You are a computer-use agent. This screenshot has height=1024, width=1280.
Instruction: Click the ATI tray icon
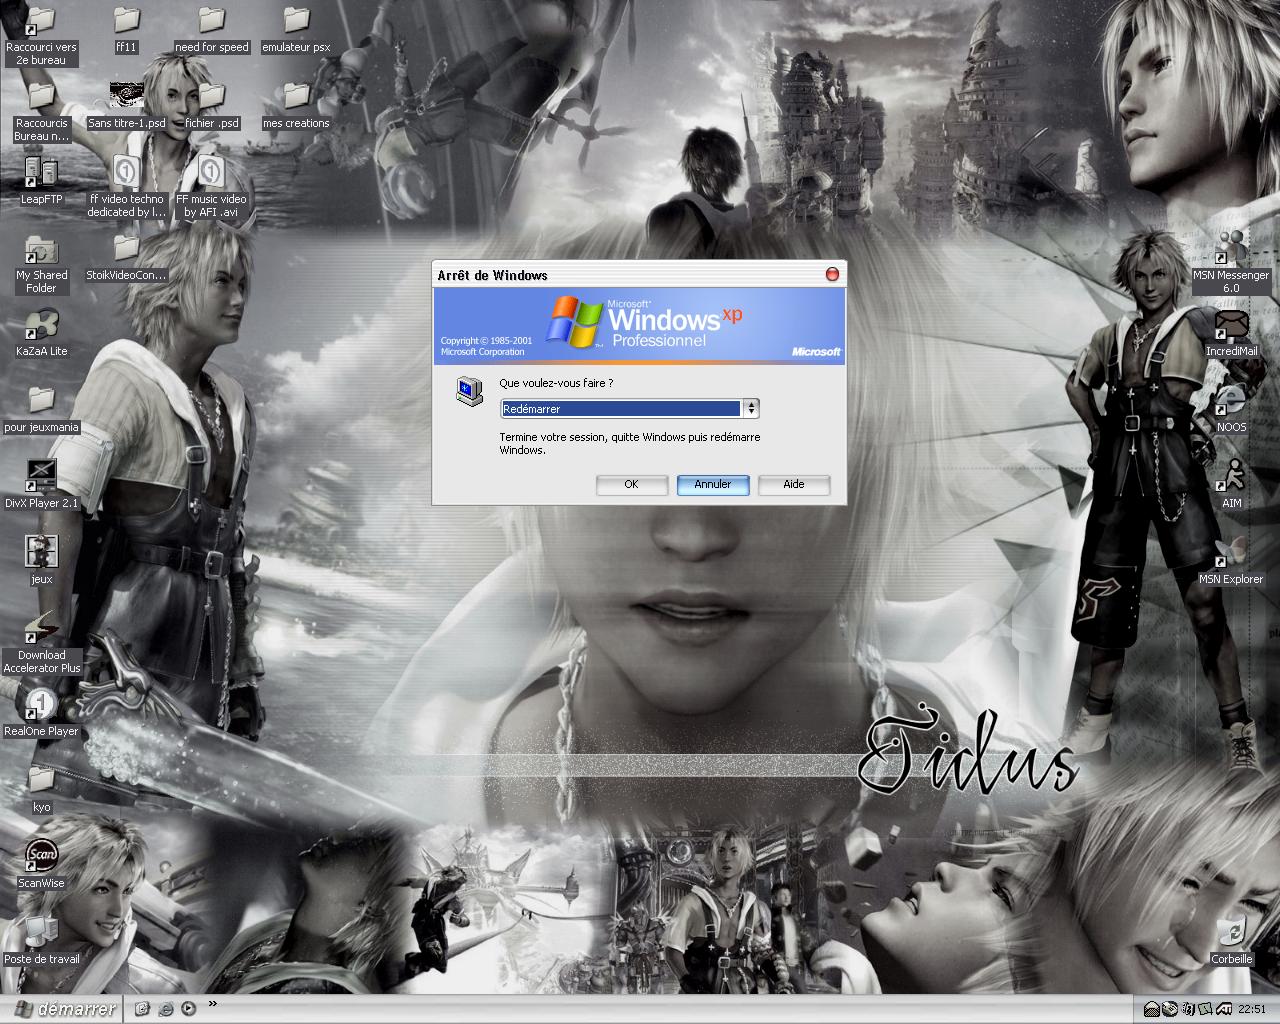1224,1009
